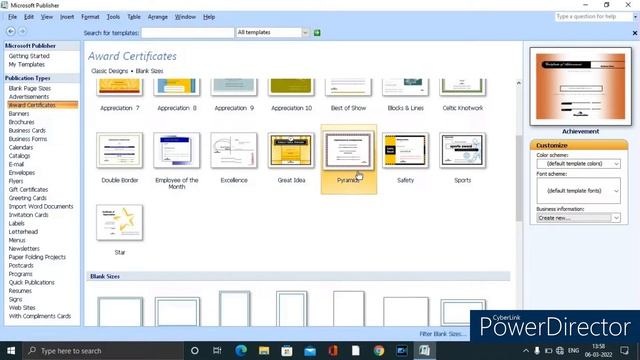Open the Format menu
This screenshot has width=640, height=360.
click(90, 17)
